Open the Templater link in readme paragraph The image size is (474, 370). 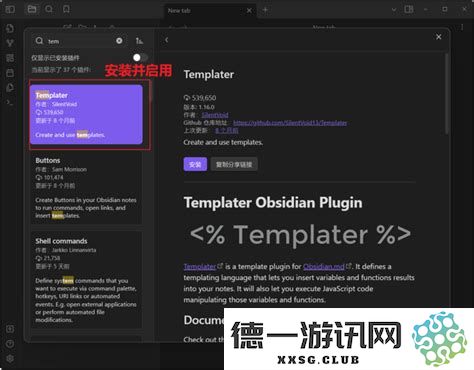(200, 267)
